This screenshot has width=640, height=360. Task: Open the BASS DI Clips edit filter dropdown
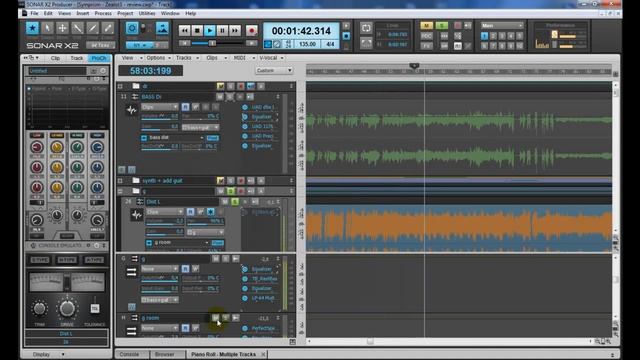coord(160,107)
